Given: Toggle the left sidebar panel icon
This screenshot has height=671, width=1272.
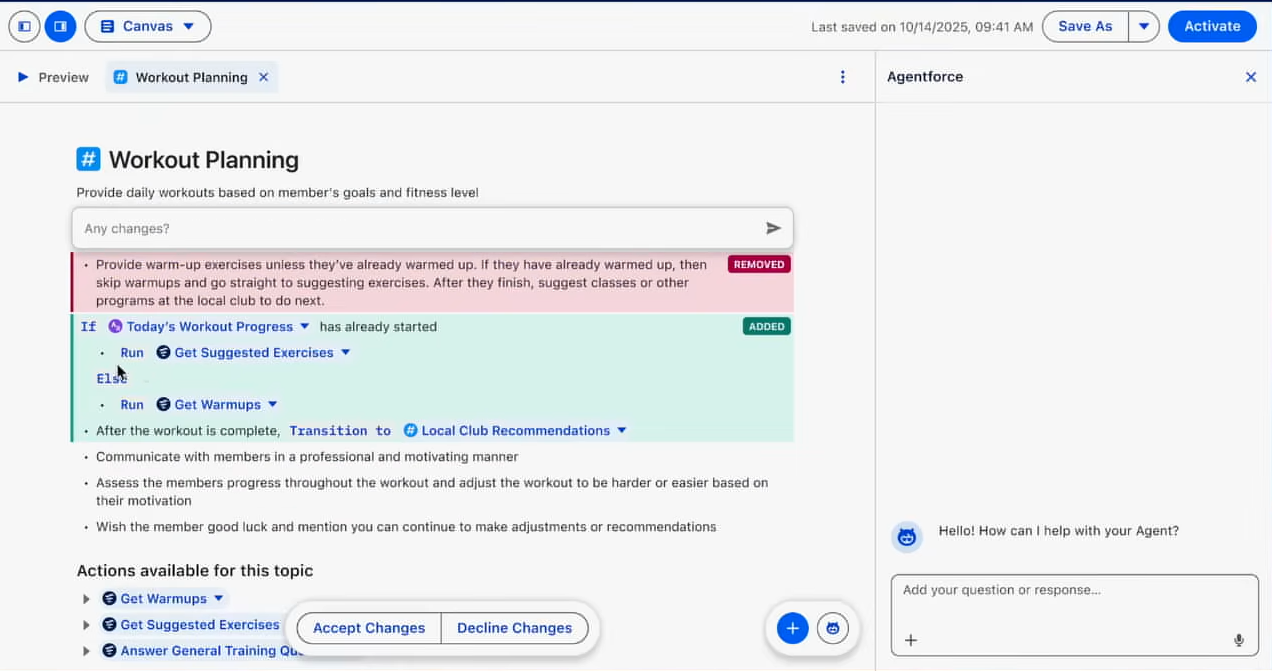Looking at the screenshot, I should (25, 27).
